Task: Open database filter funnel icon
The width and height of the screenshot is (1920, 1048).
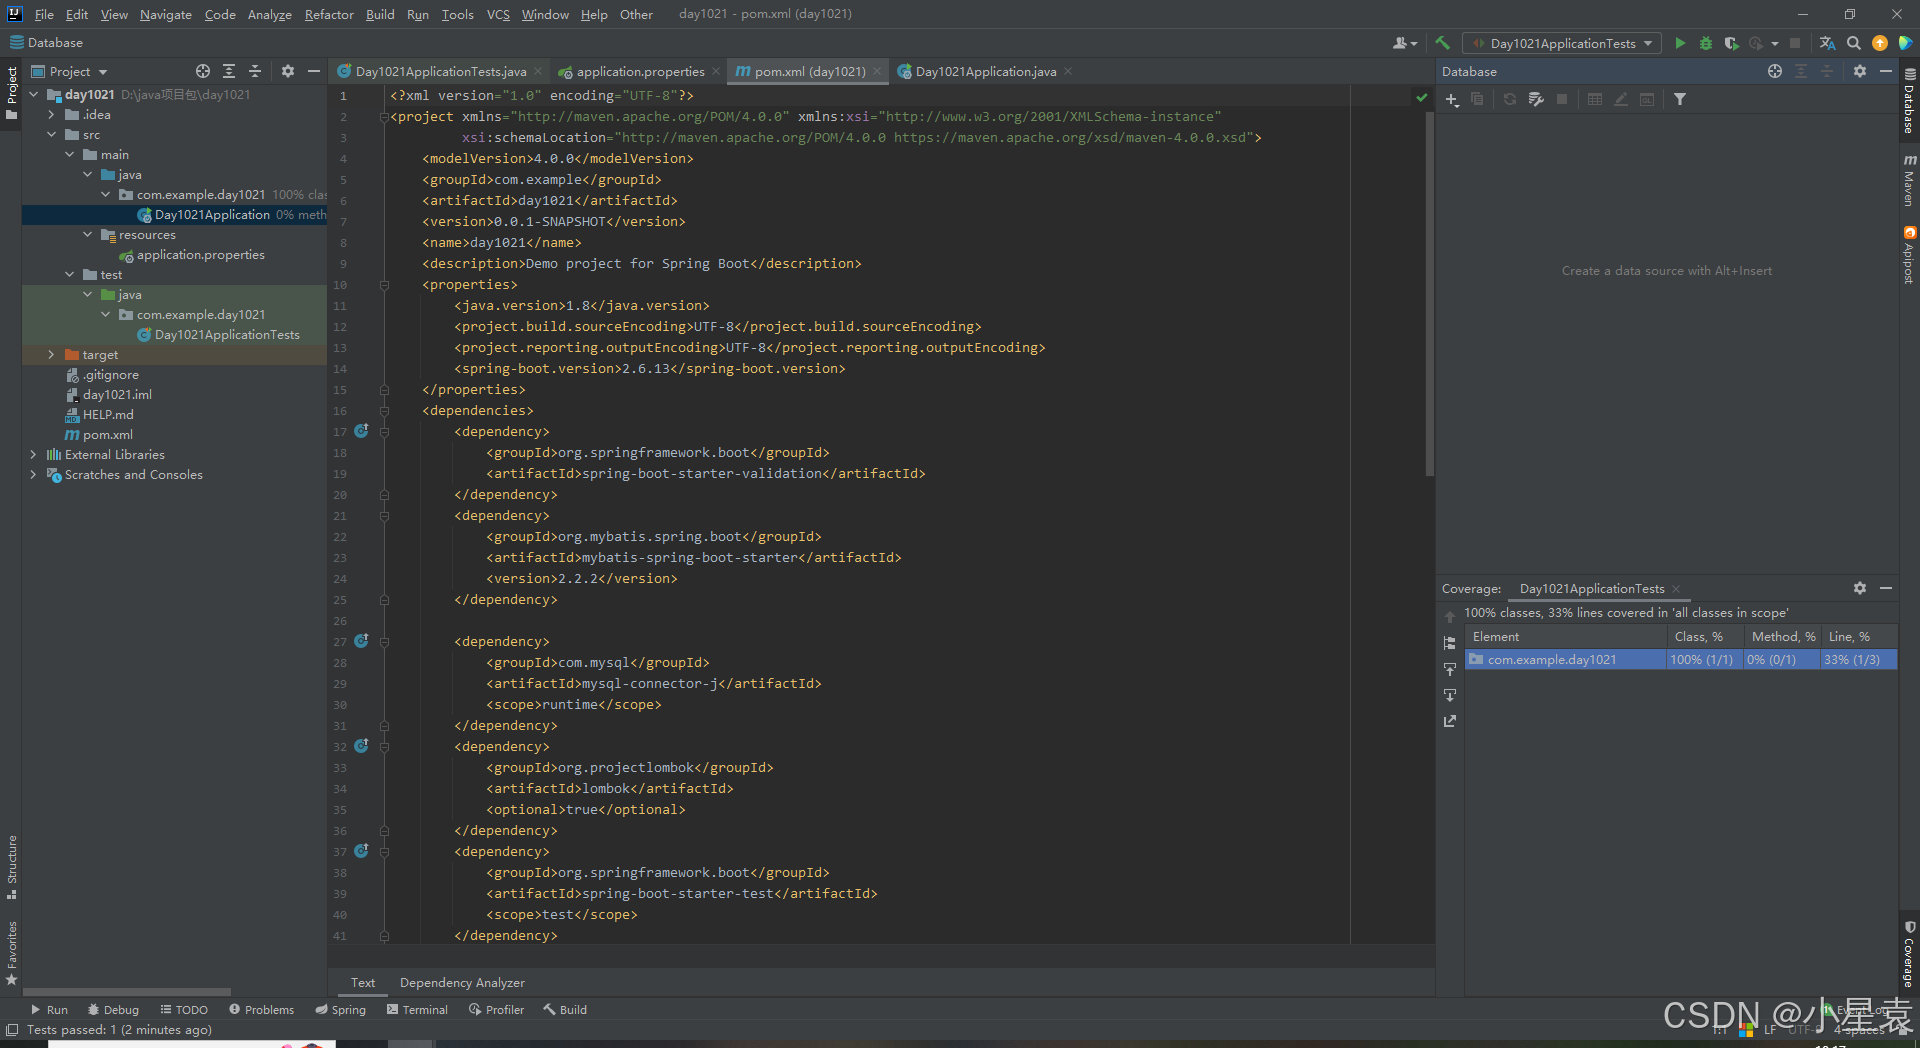Action: 1680,99
